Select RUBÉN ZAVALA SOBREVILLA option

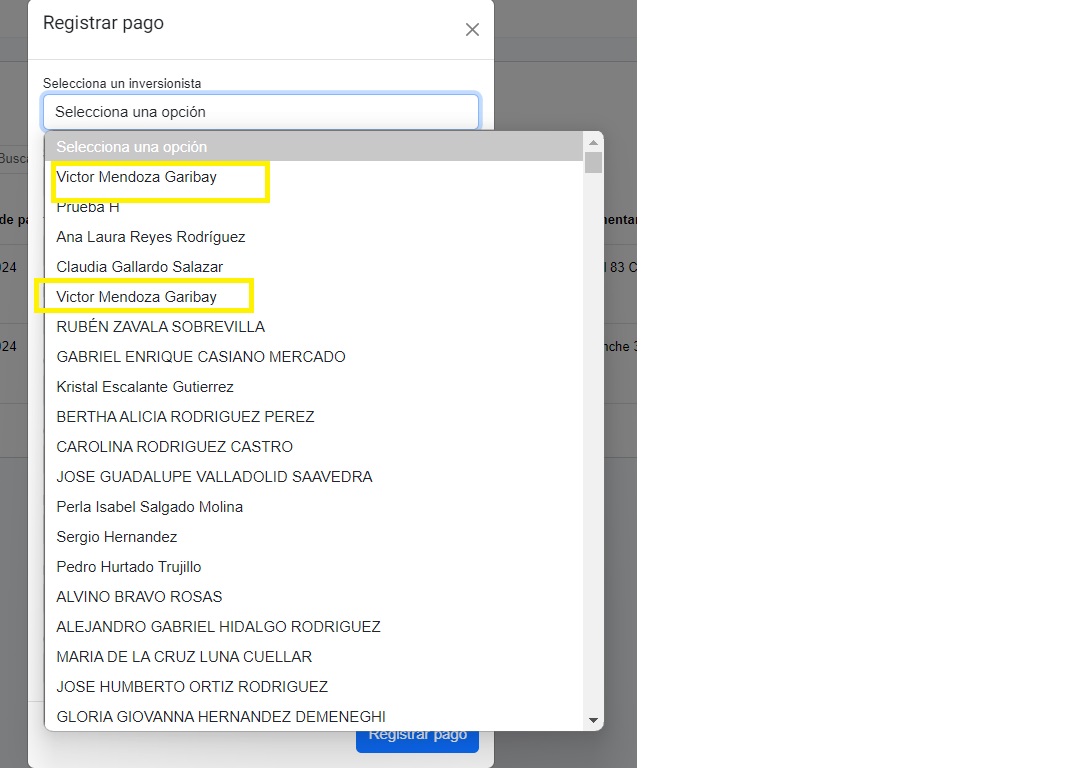tap(161, 327)
